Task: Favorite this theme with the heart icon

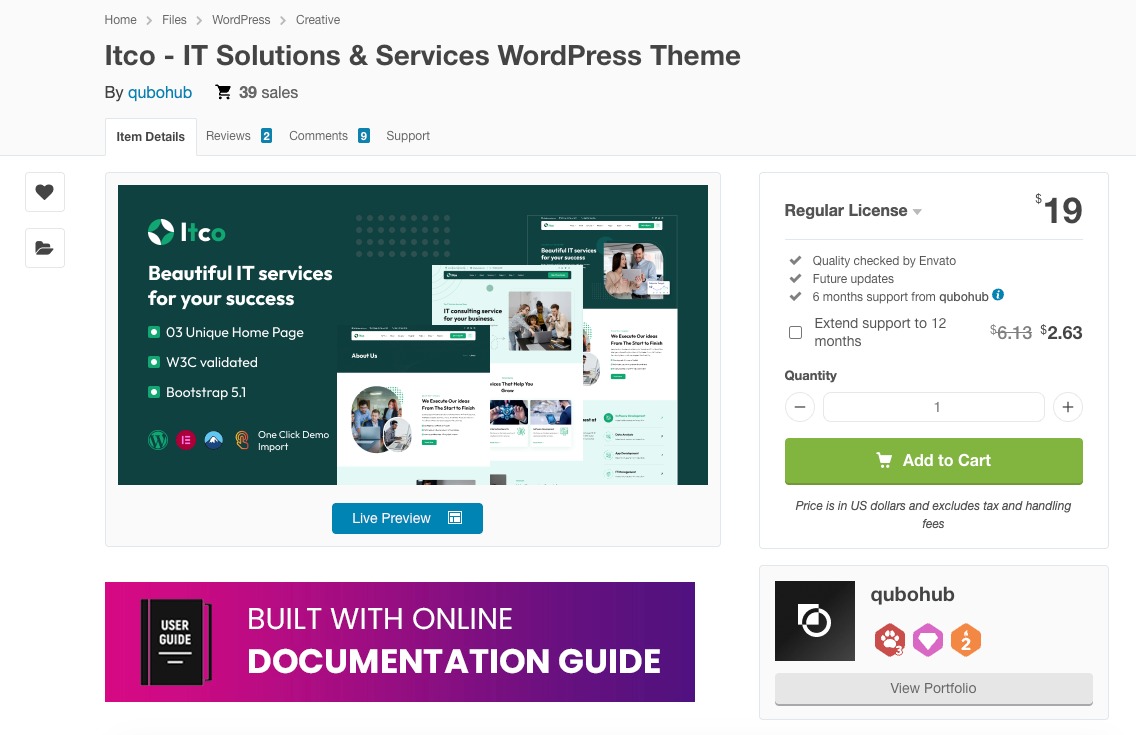Action: (45, 192)
